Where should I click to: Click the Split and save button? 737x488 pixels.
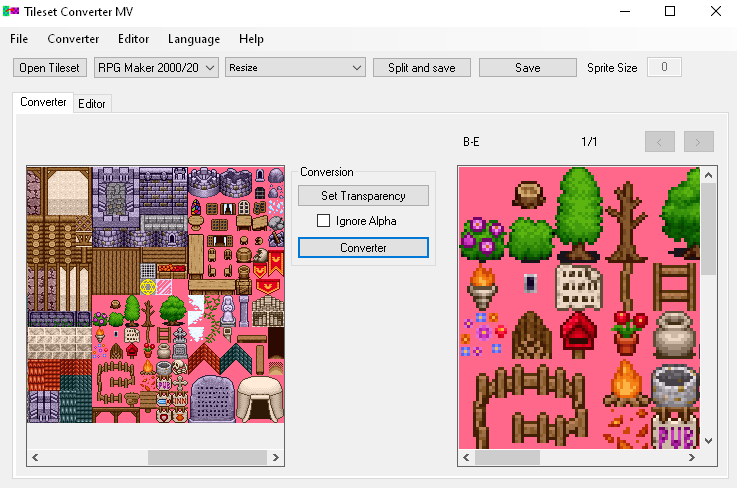421,68
